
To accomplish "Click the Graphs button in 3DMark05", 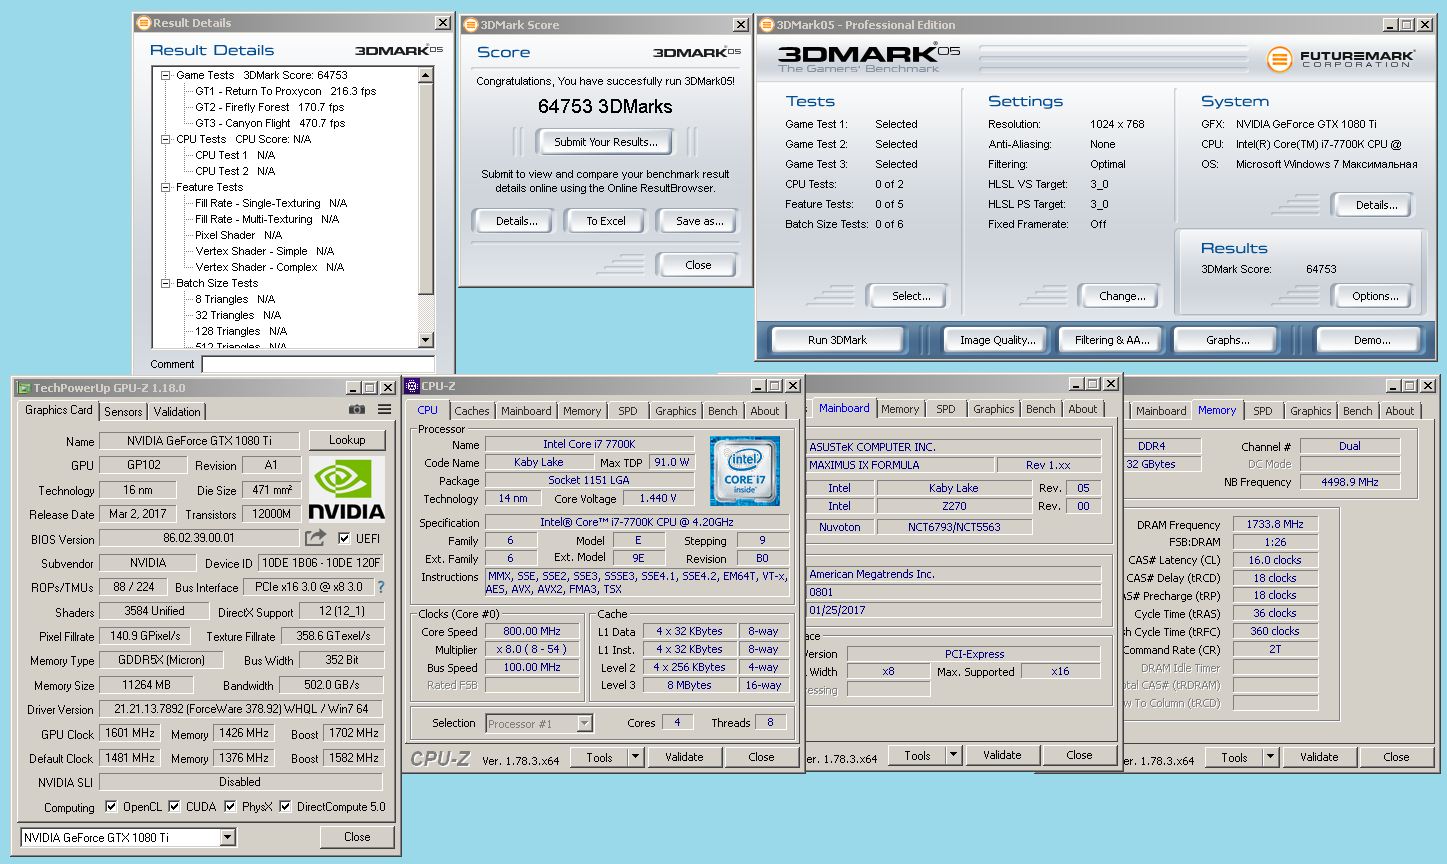I will click(1228, 340).
